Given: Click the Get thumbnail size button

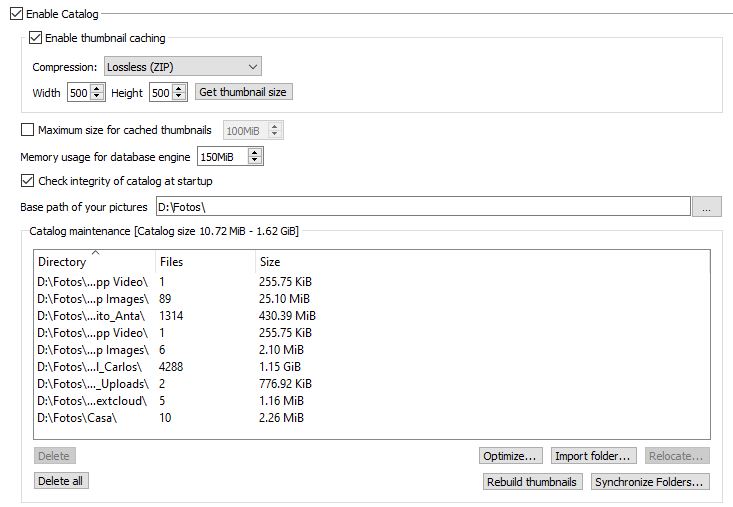Looking at the screenshot, I should pyautogui.click(x=243, y=92).
